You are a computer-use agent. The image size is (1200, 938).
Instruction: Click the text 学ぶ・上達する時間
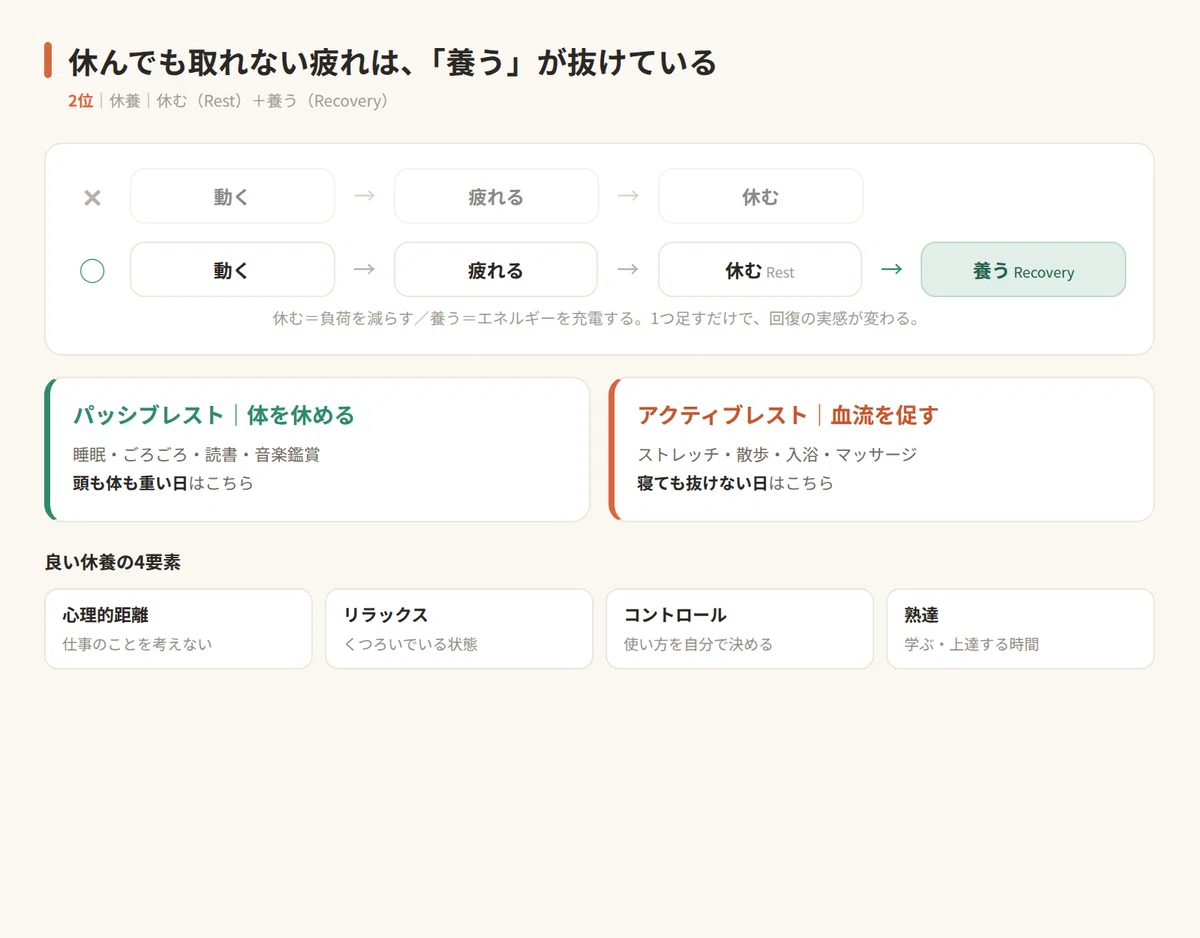coord(972,644)
